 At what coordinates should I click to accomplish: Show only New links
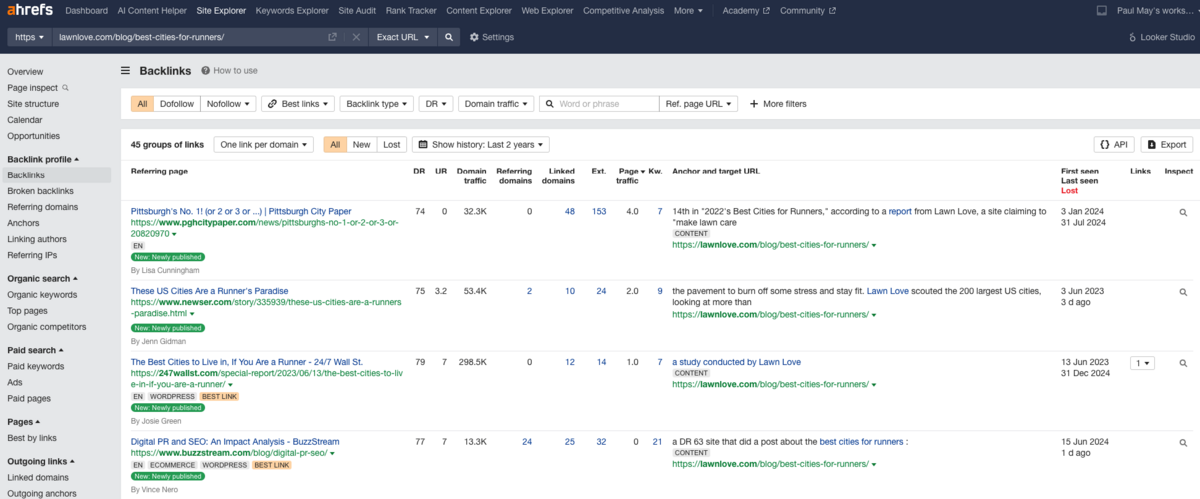point(361,144)
